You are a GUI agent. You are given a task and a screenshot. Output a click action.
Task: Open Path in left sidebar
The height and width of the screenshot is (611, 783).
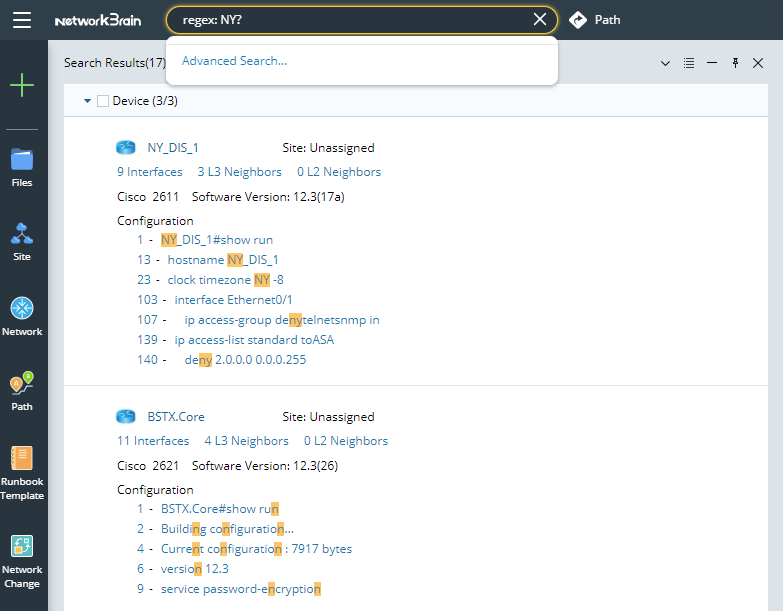tap(22, 391)
